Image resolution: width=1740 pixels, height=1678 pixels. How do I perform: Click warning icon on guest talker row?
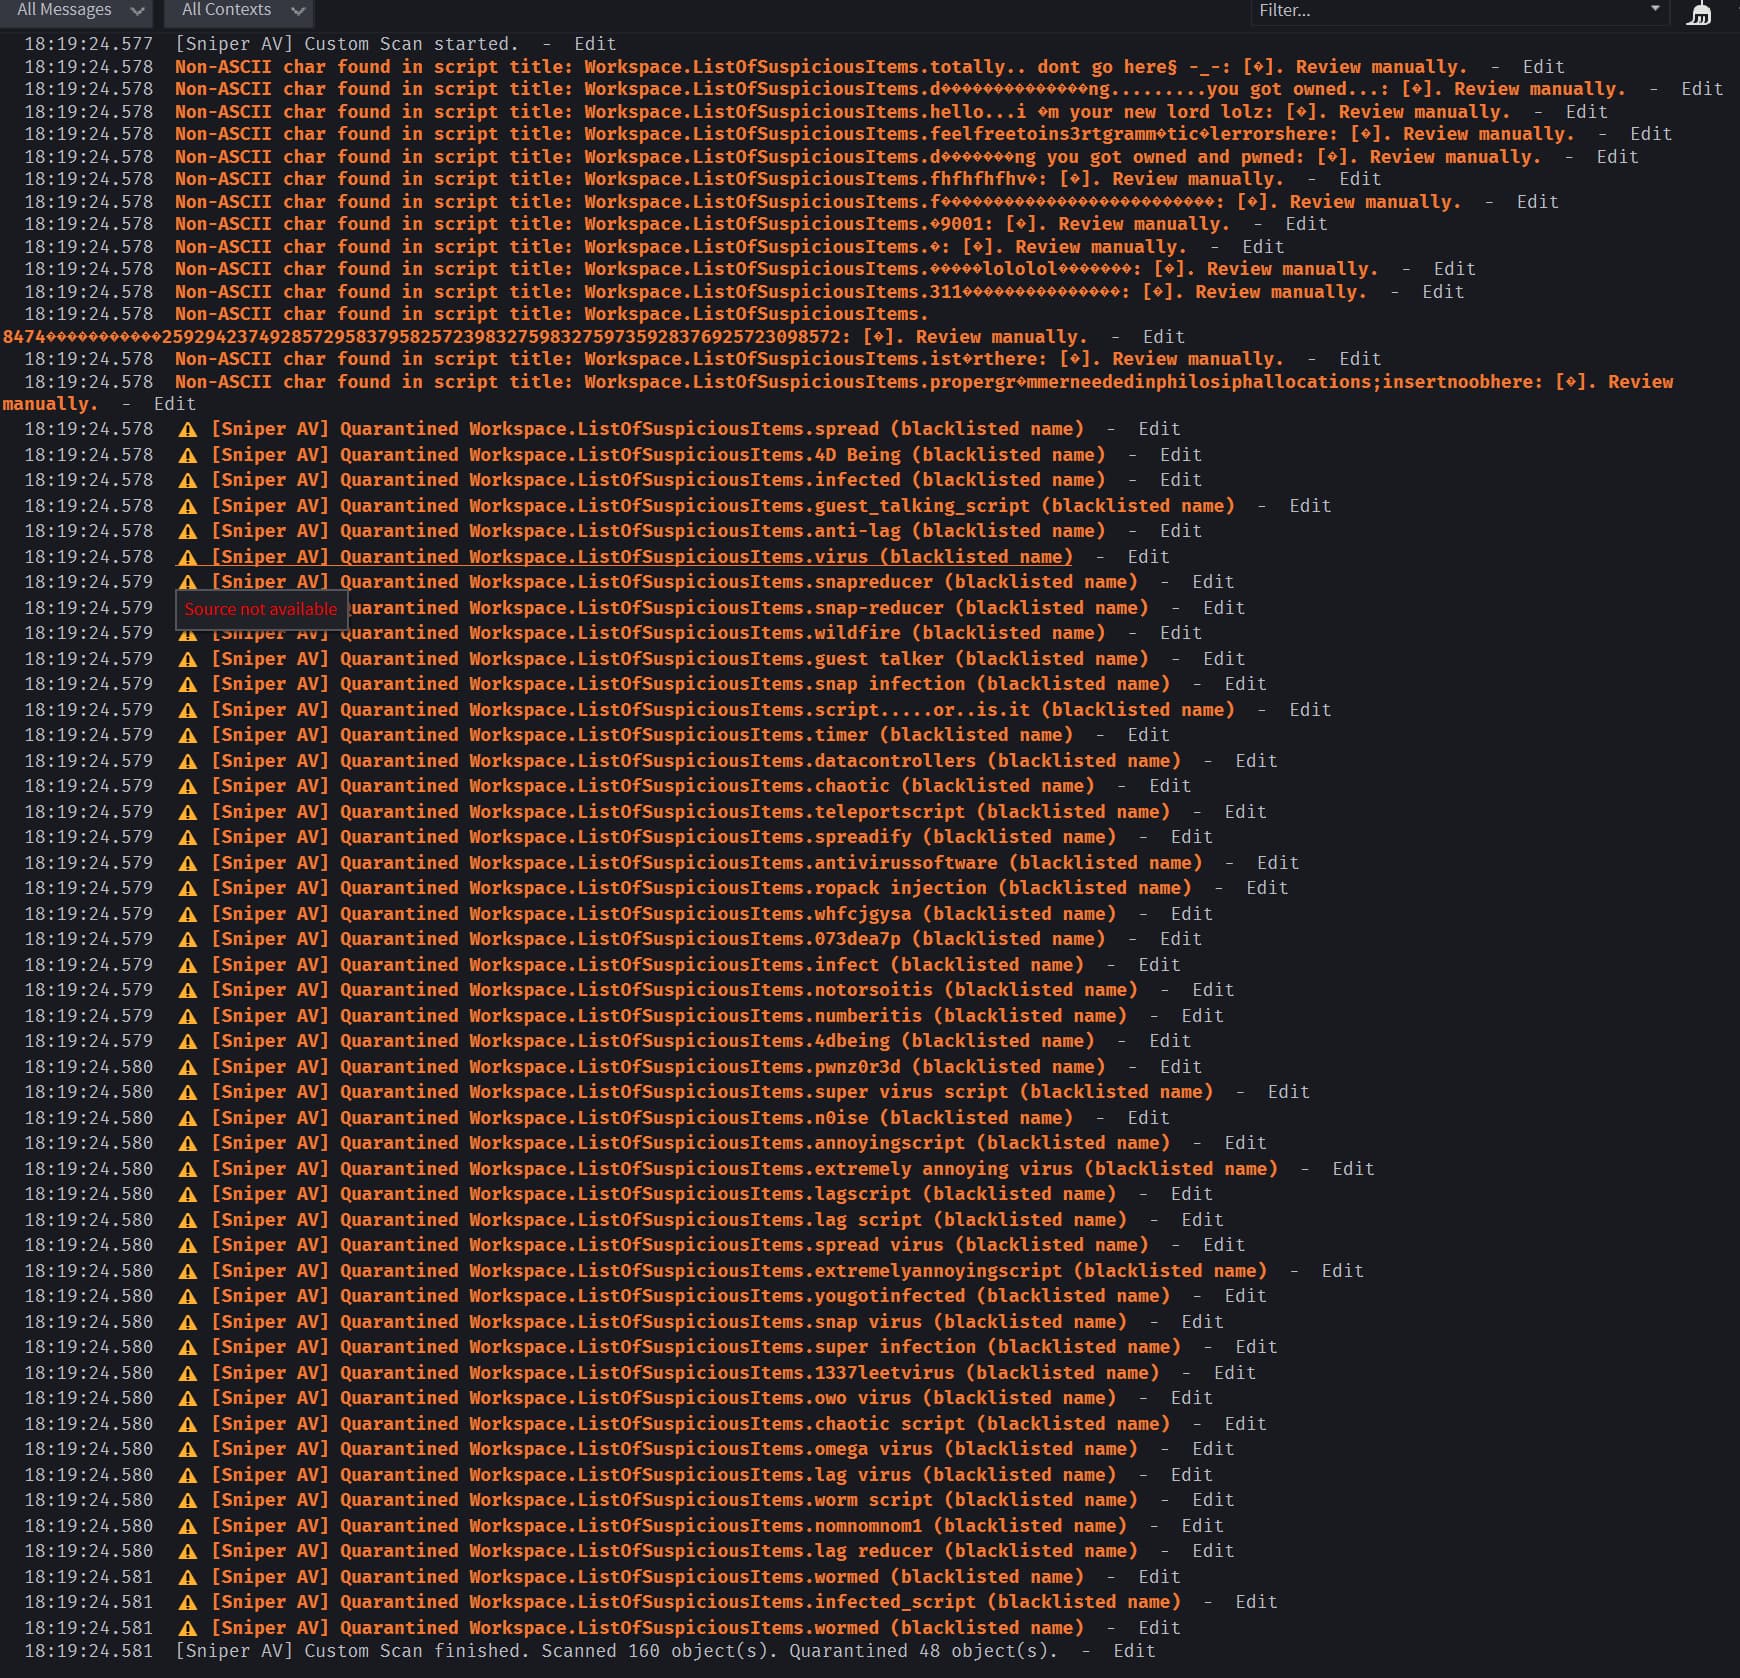click(x=188, y=660)
